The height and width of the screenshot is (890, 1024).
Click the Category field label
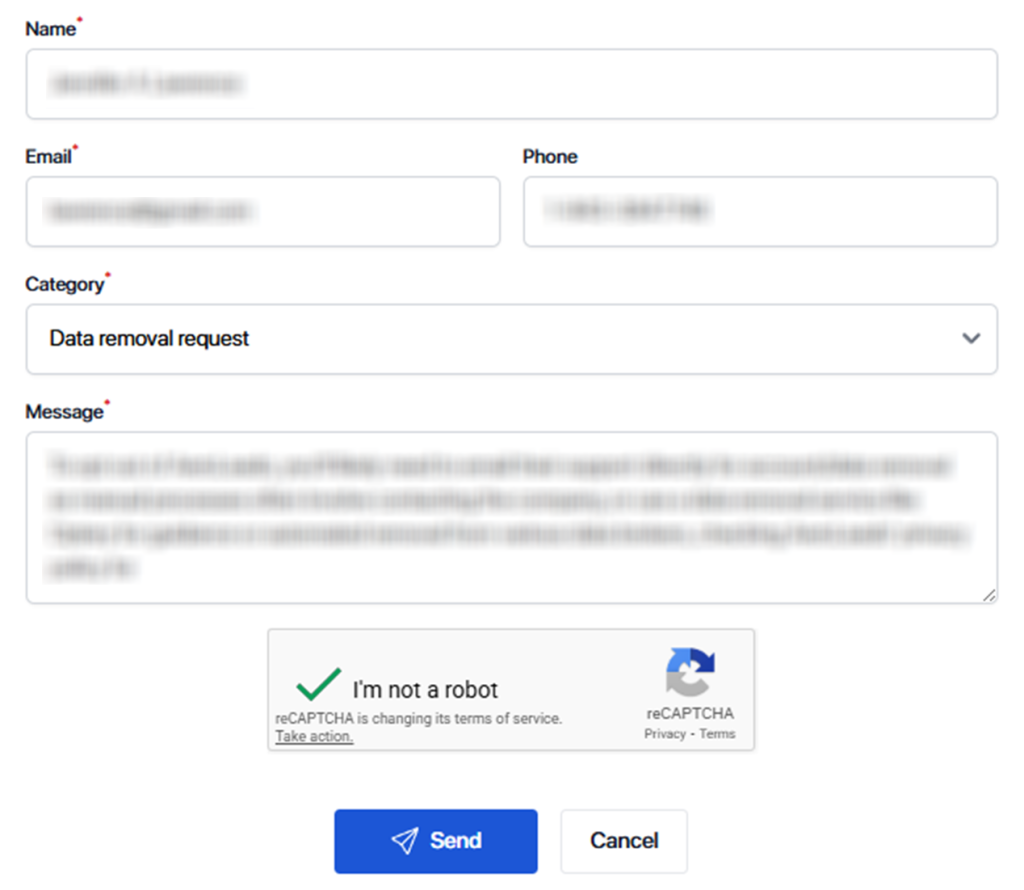(x=64, y=285)
